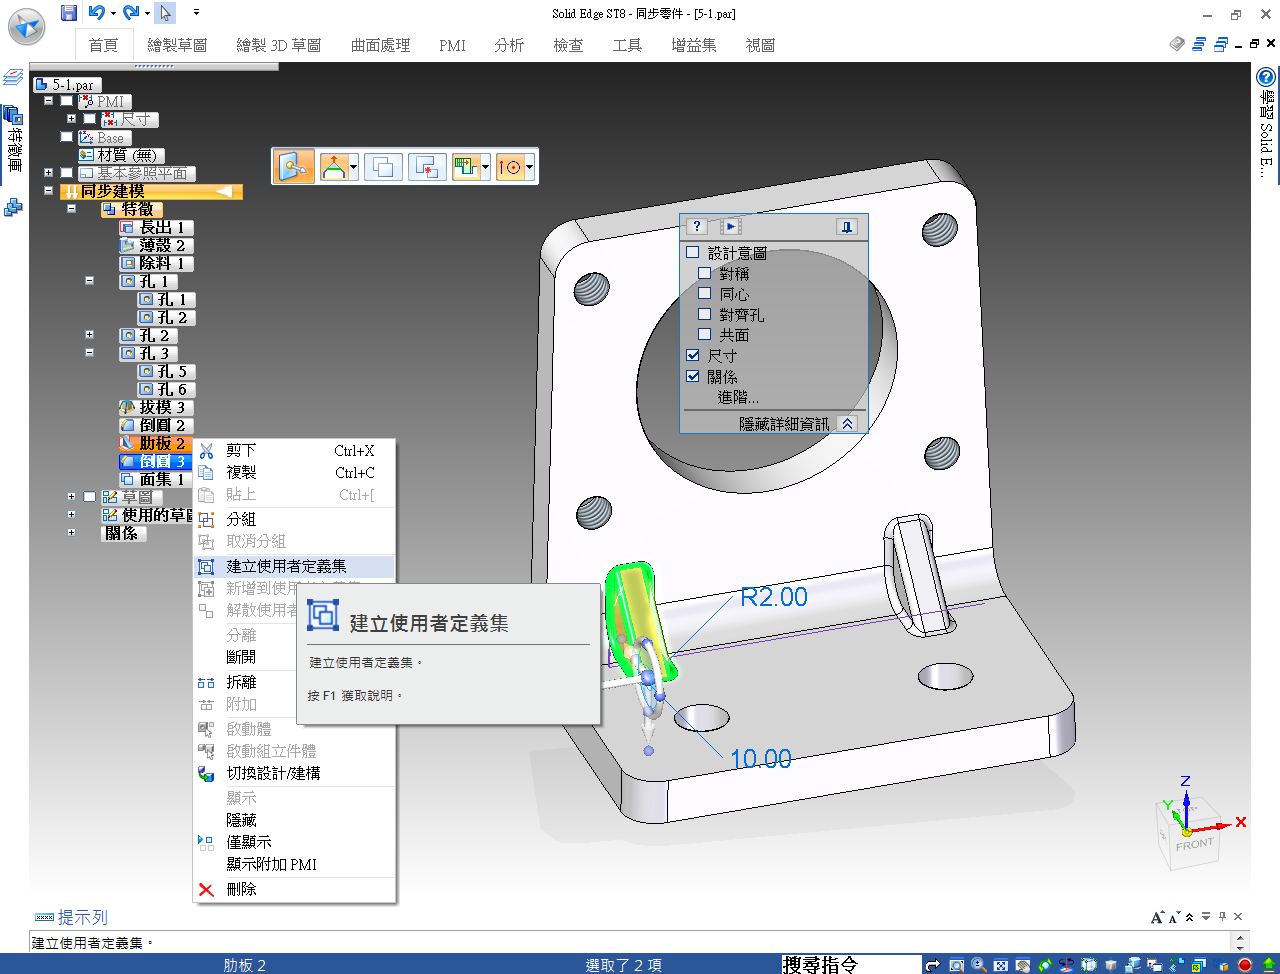Click the first select-tool icon in floating toolbar
Image resolution: width=1280 pixels, height=974 pixels.
[295, 167]
